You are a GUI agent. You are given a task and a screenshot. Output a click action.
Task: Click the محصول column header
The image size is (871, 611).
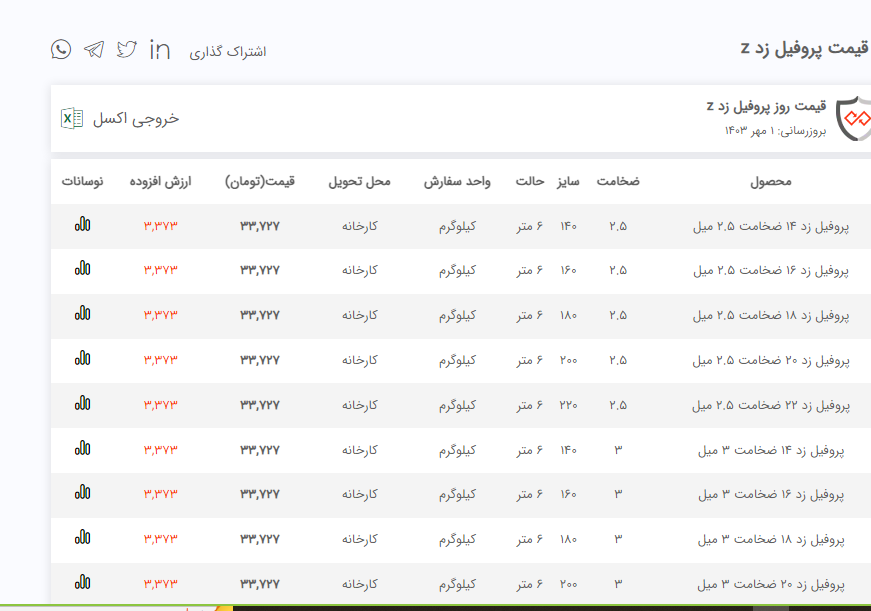click(771, 182)
